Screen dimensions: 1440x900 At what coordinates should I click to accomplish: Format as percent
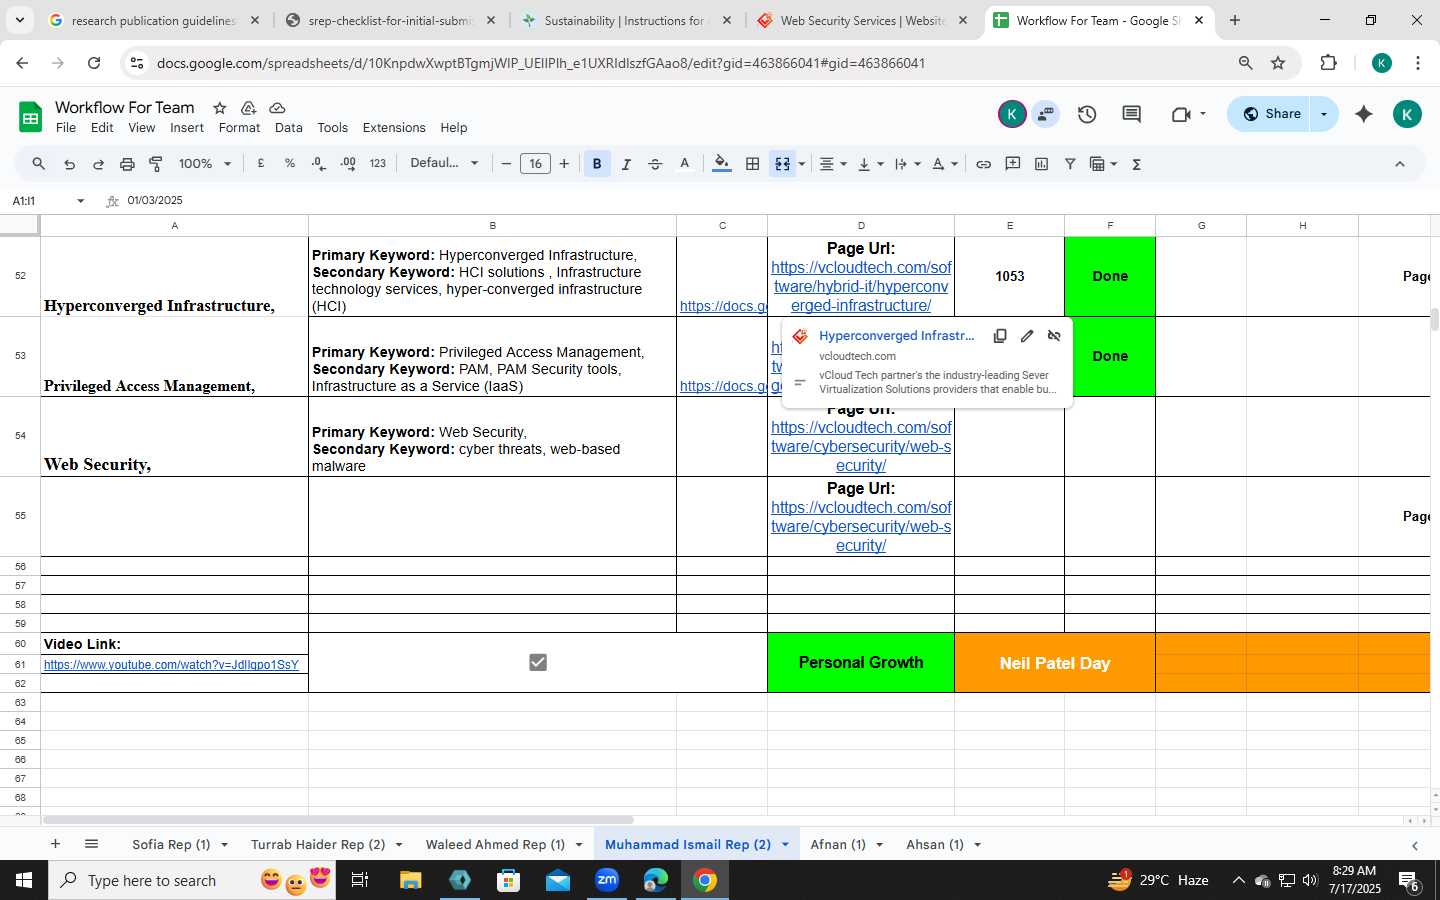290,164
